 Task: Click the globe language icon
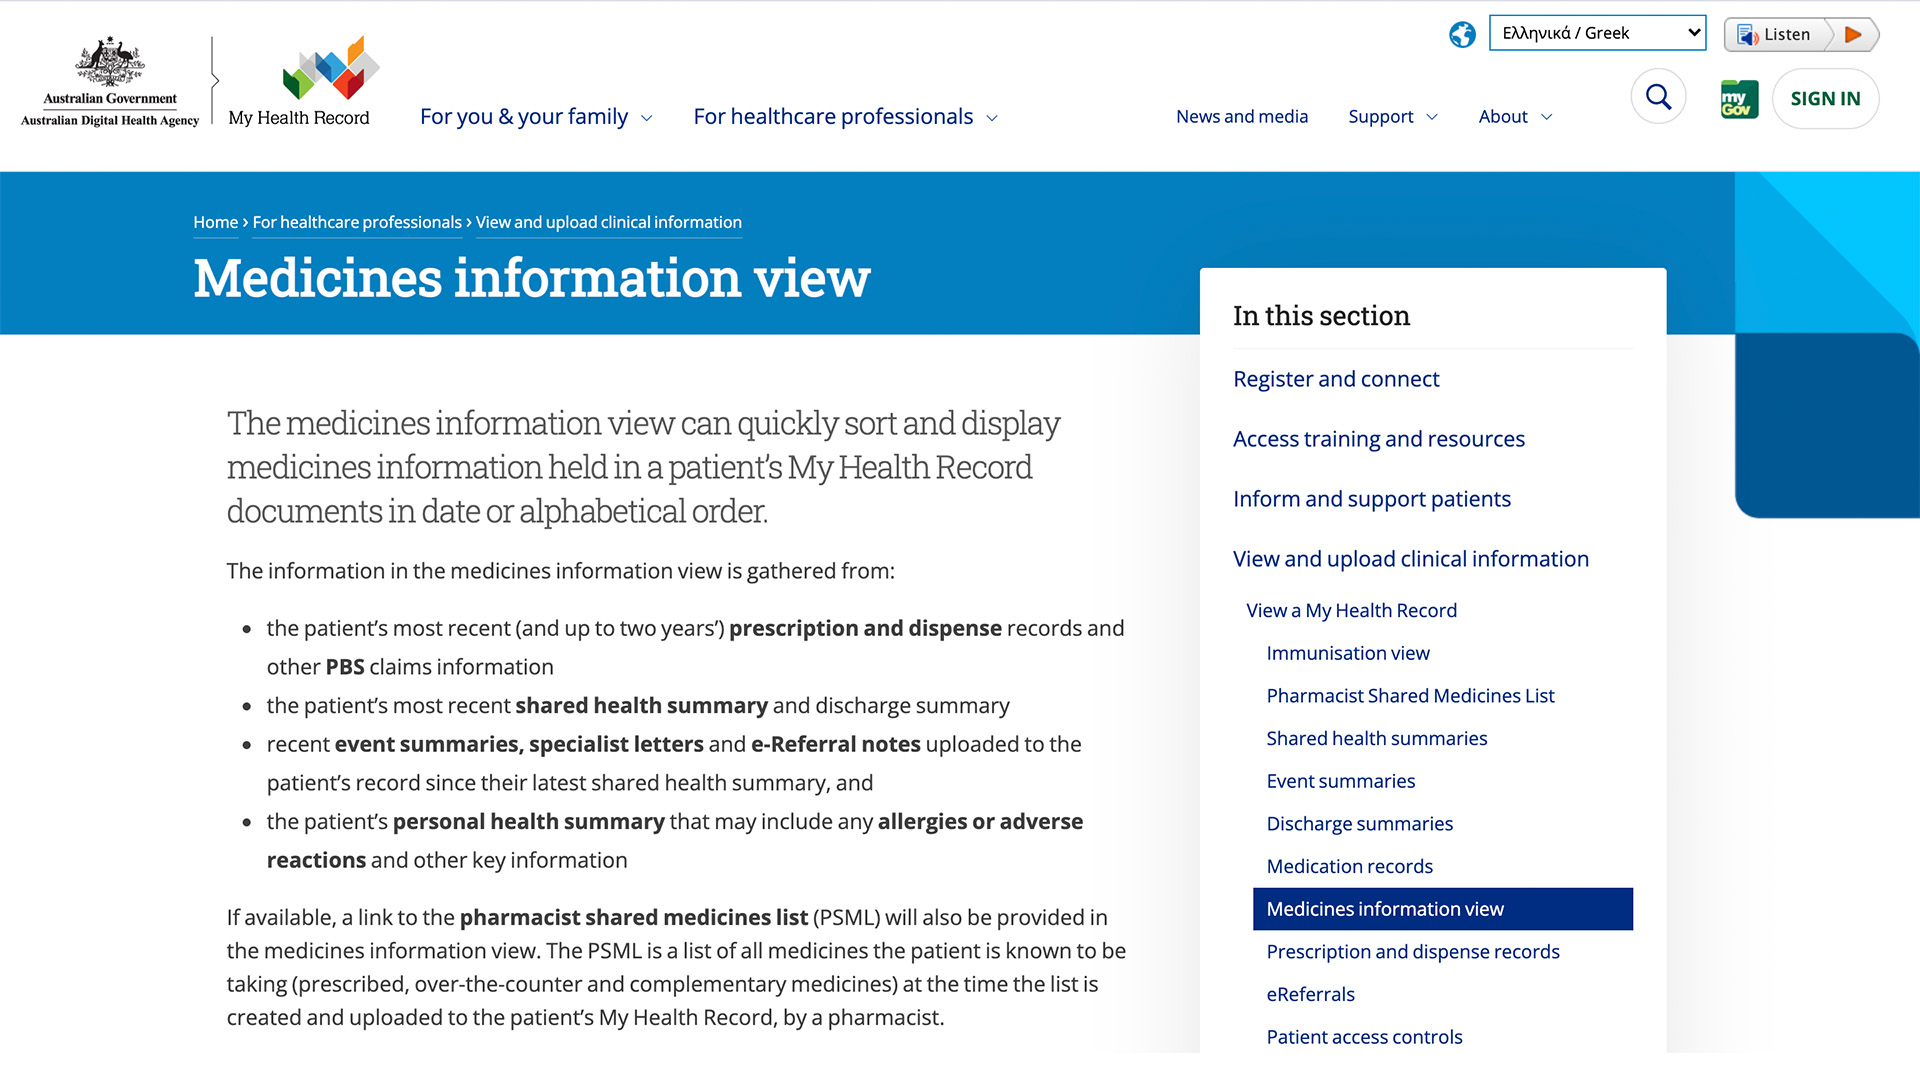pos(1462,34)
